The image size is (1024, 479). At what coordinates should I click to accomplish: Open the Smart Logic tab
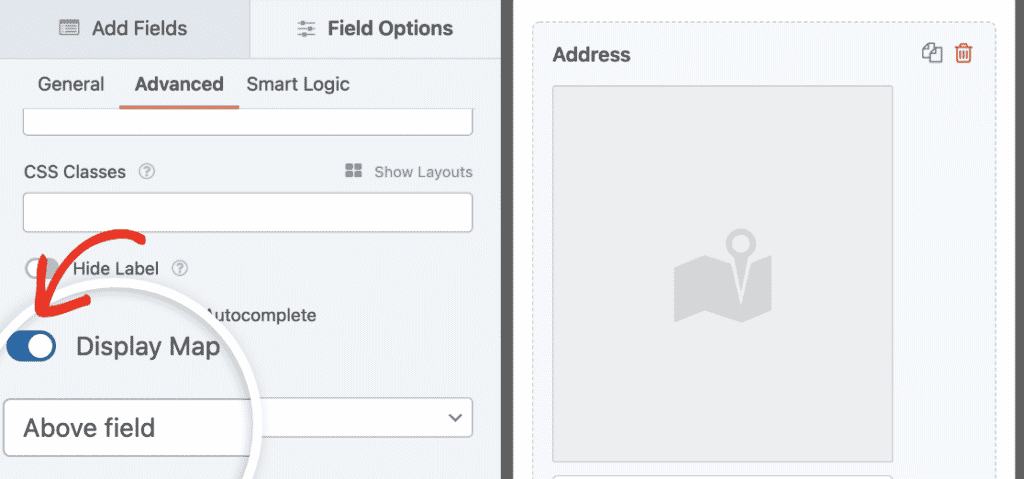tap(298, 84)
